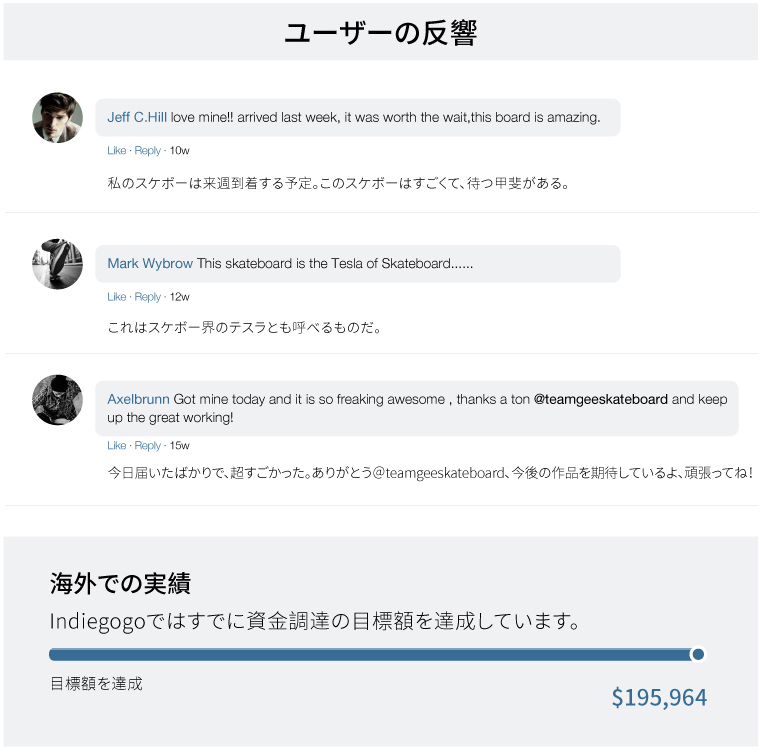
Task: Click the $195,964 funding amount
Action: tap(659, 697)
